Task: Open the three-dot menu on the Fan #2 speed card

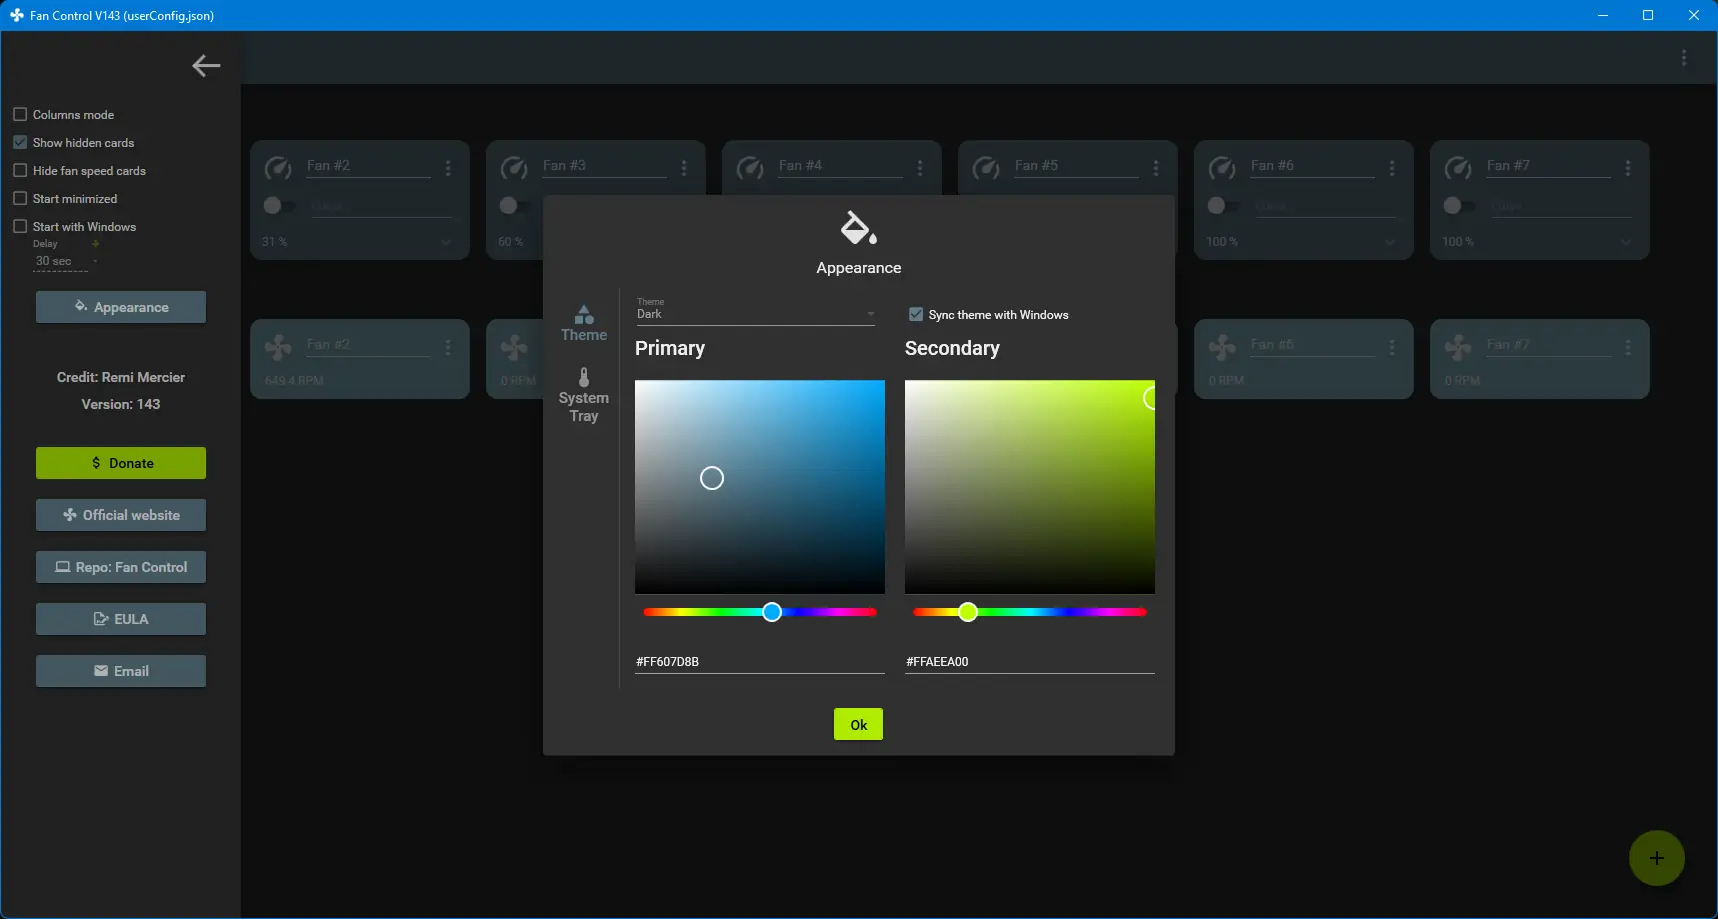Action: tap(448, 347)
